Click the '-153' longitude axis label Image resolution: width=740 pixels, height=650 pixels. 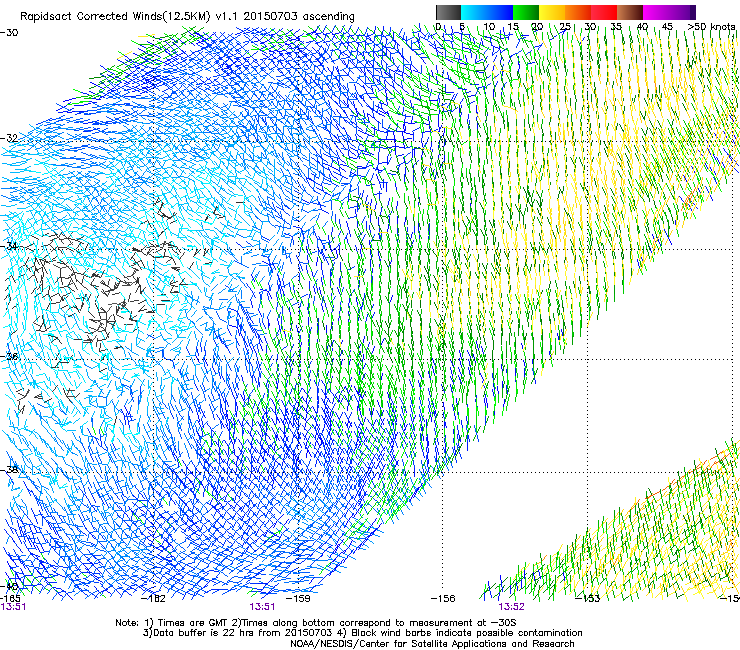587,599
